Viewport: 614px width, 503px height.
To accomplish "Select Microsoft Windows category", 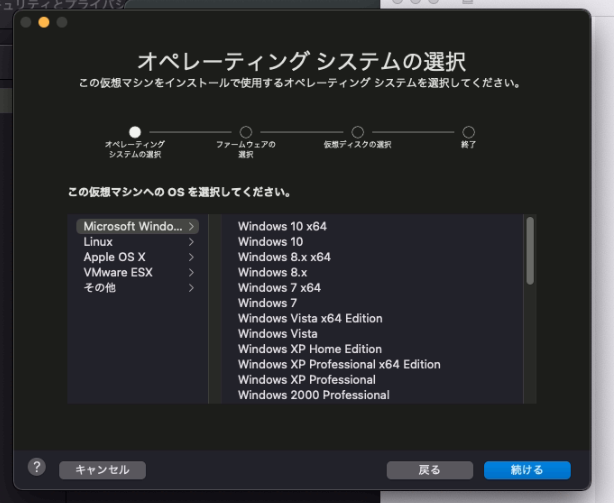I will [x=137, y=226].
